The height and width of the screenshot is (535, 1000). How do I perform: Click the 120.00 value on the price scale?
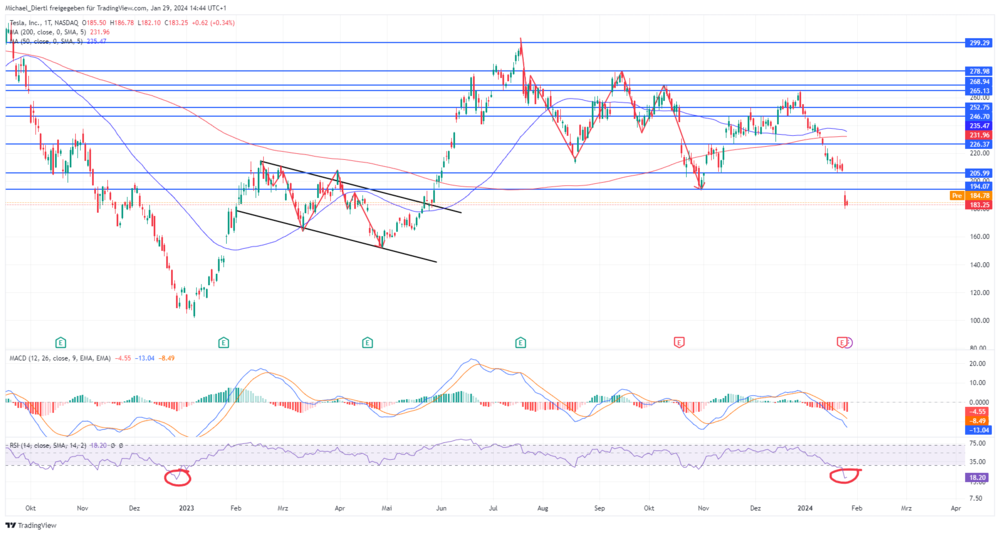point(979,293)
